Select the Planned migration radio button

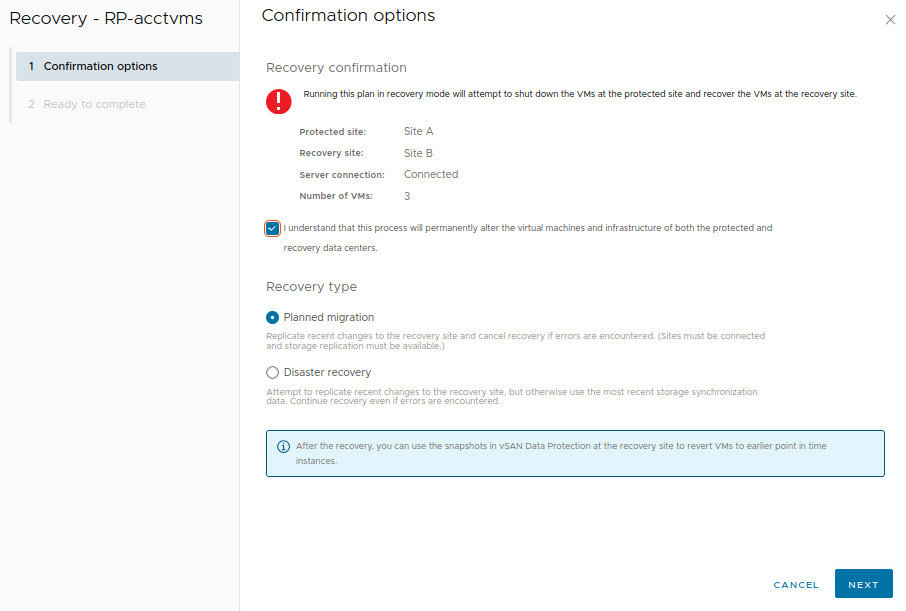273,317
